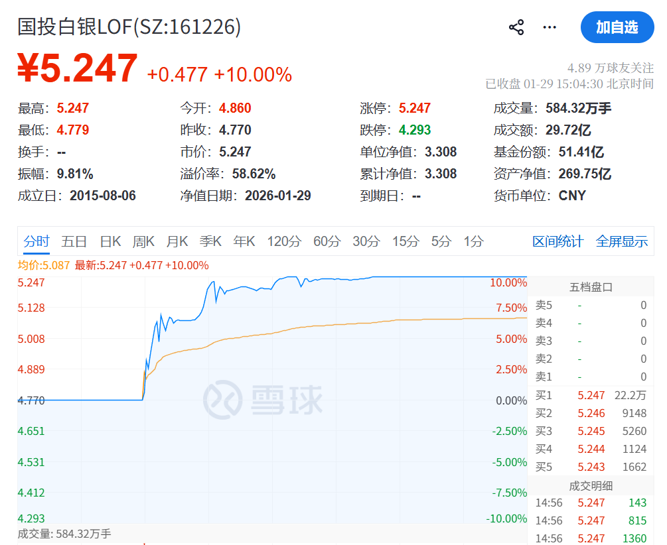Click the 买1 order row at 5.247
Screen dimensions: 667x545
pyautogui.click(x=590, y=395)
